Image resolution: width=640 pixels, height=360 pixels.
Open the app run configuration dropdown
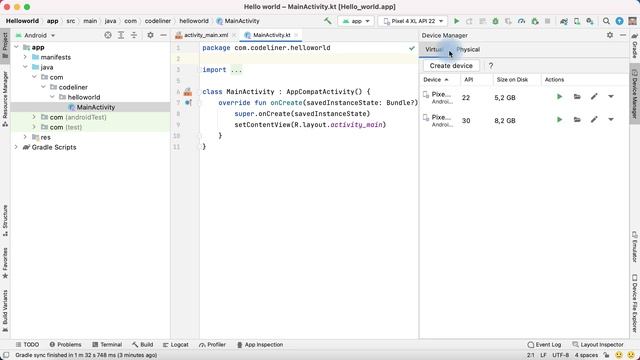coord(356,21)
